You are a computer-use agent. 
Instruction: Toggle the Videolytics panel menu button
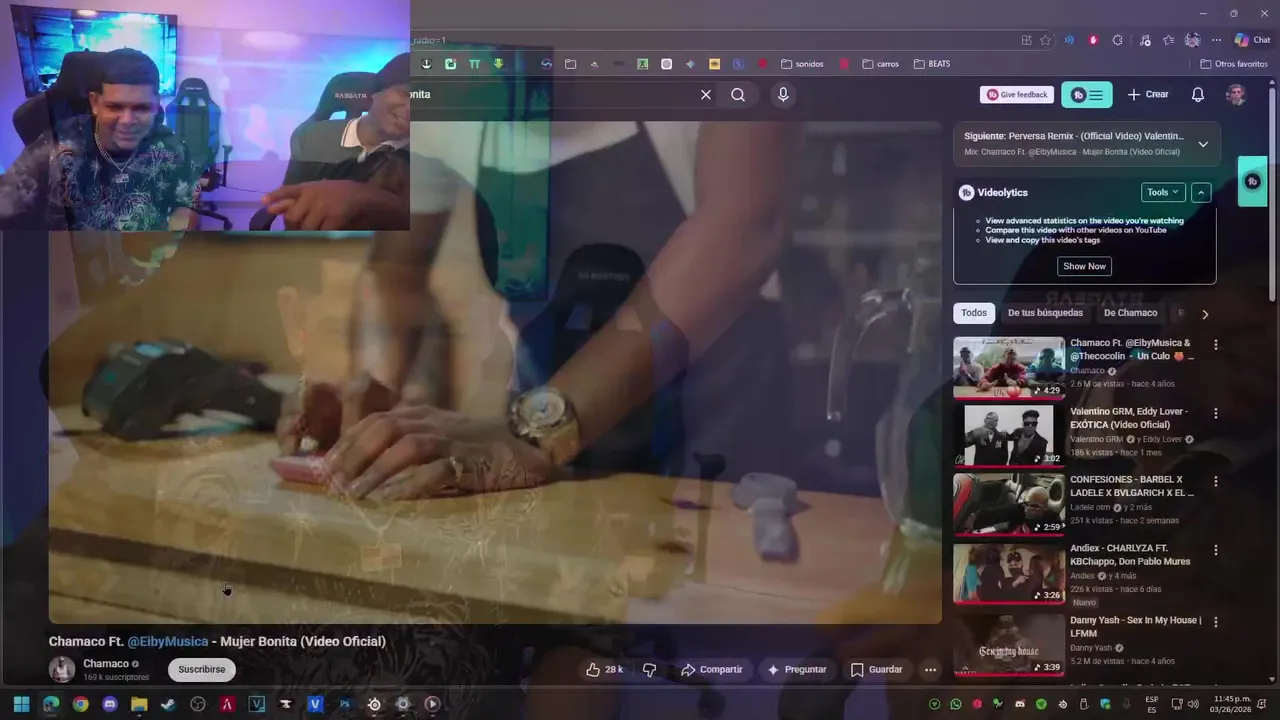[1086, 95]
